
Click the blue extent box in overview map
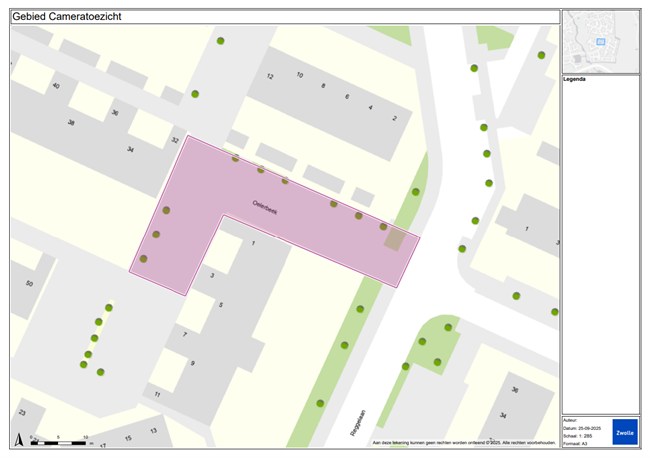pos(601,41)
